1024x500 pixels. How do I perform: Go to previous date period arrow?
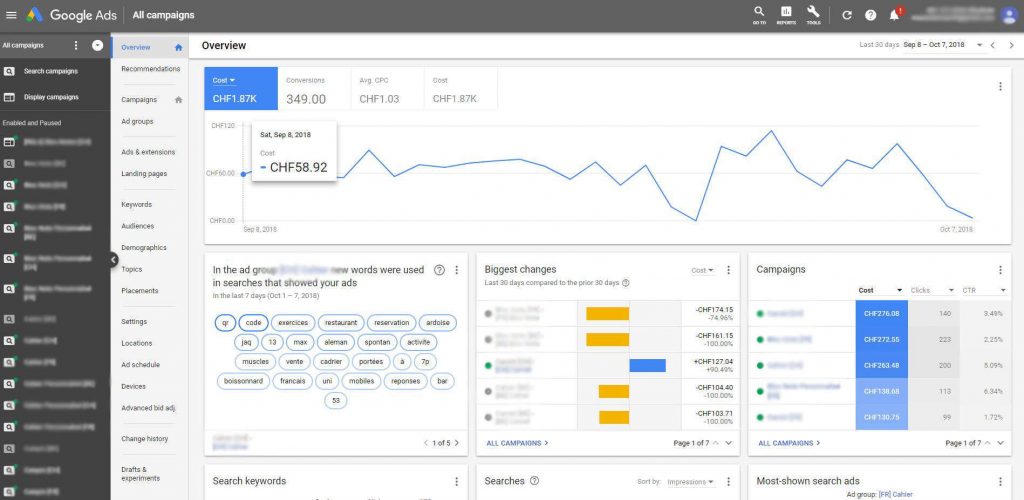(993, 45)
